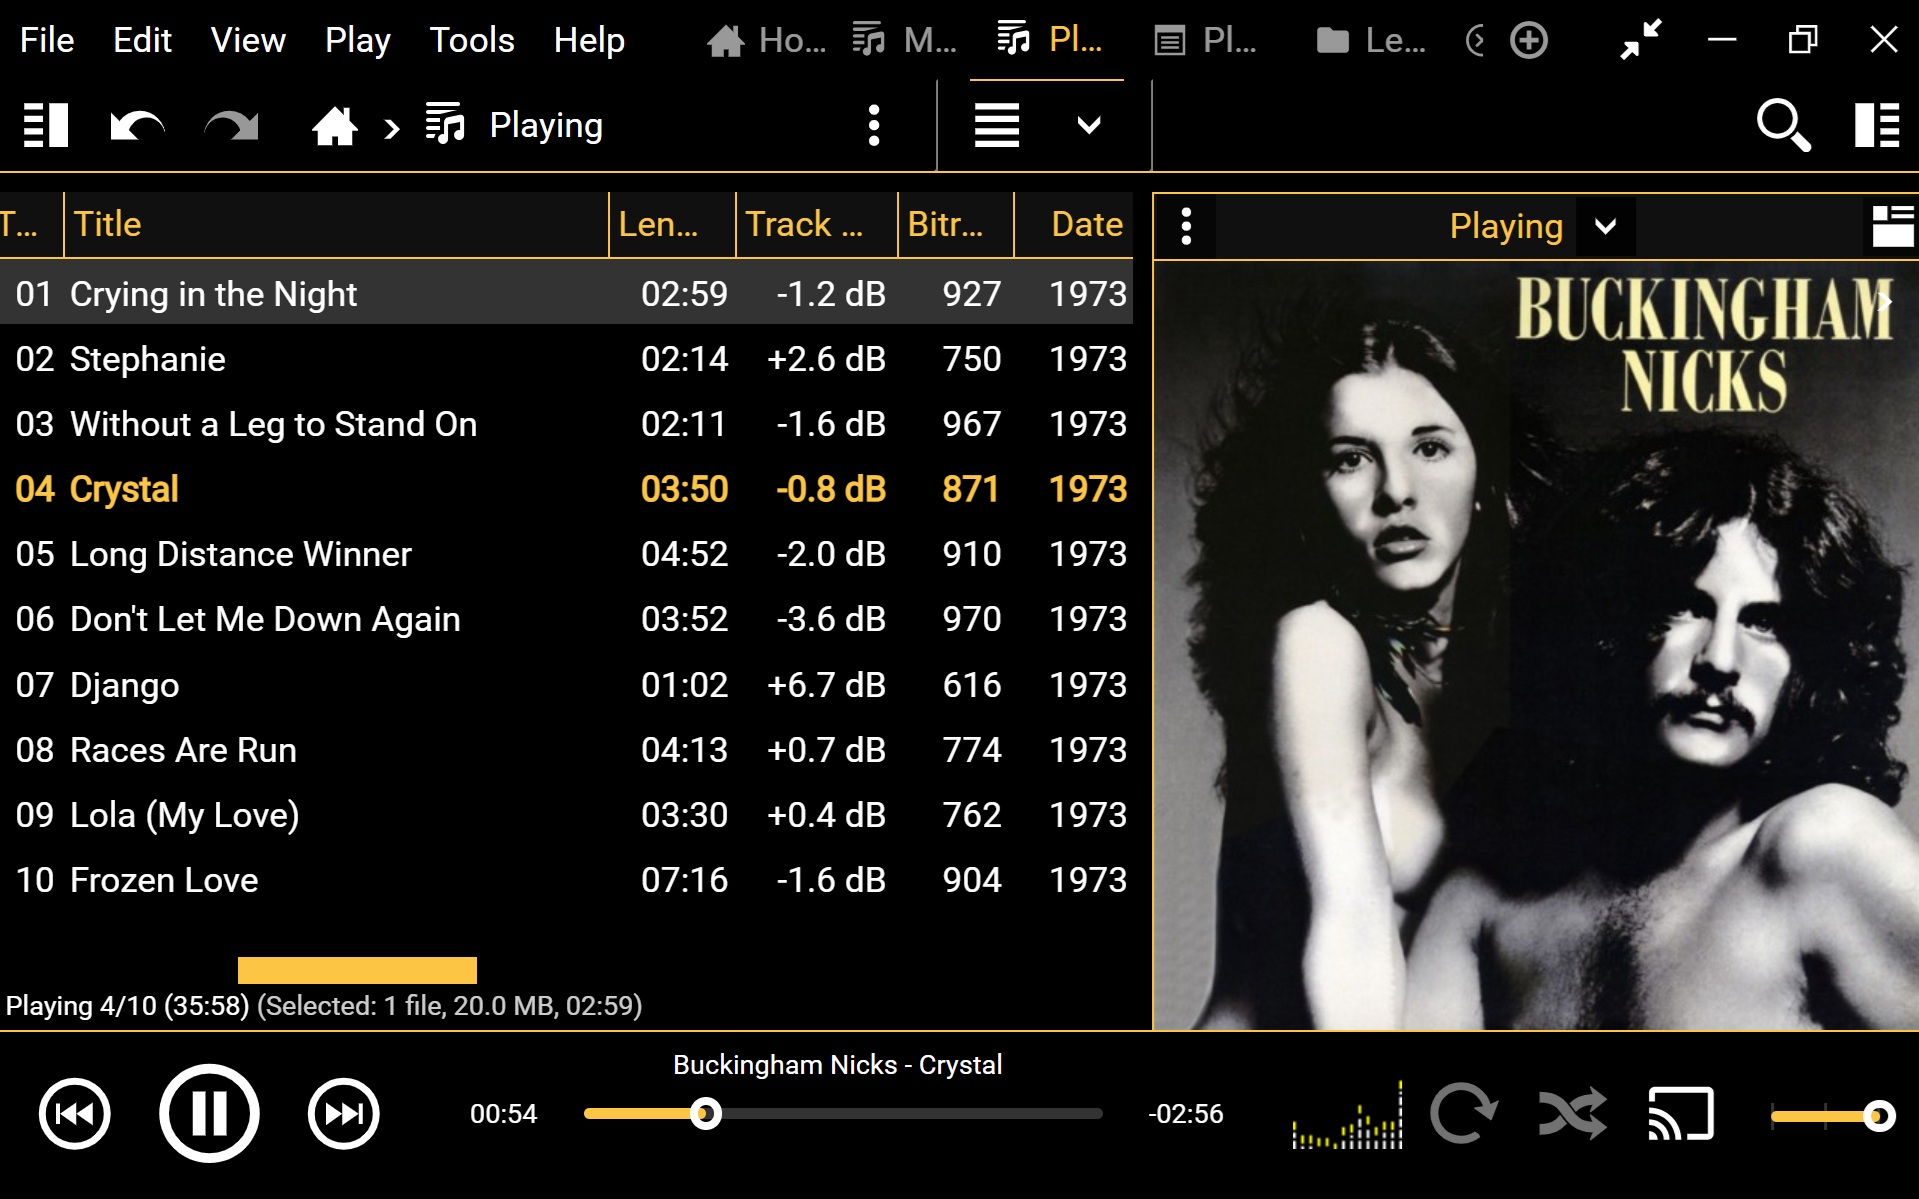Image resolution: width=1919 pixels, height=1199 pixels.
Task: Click the list view icon
Action: tap(997, 125)
